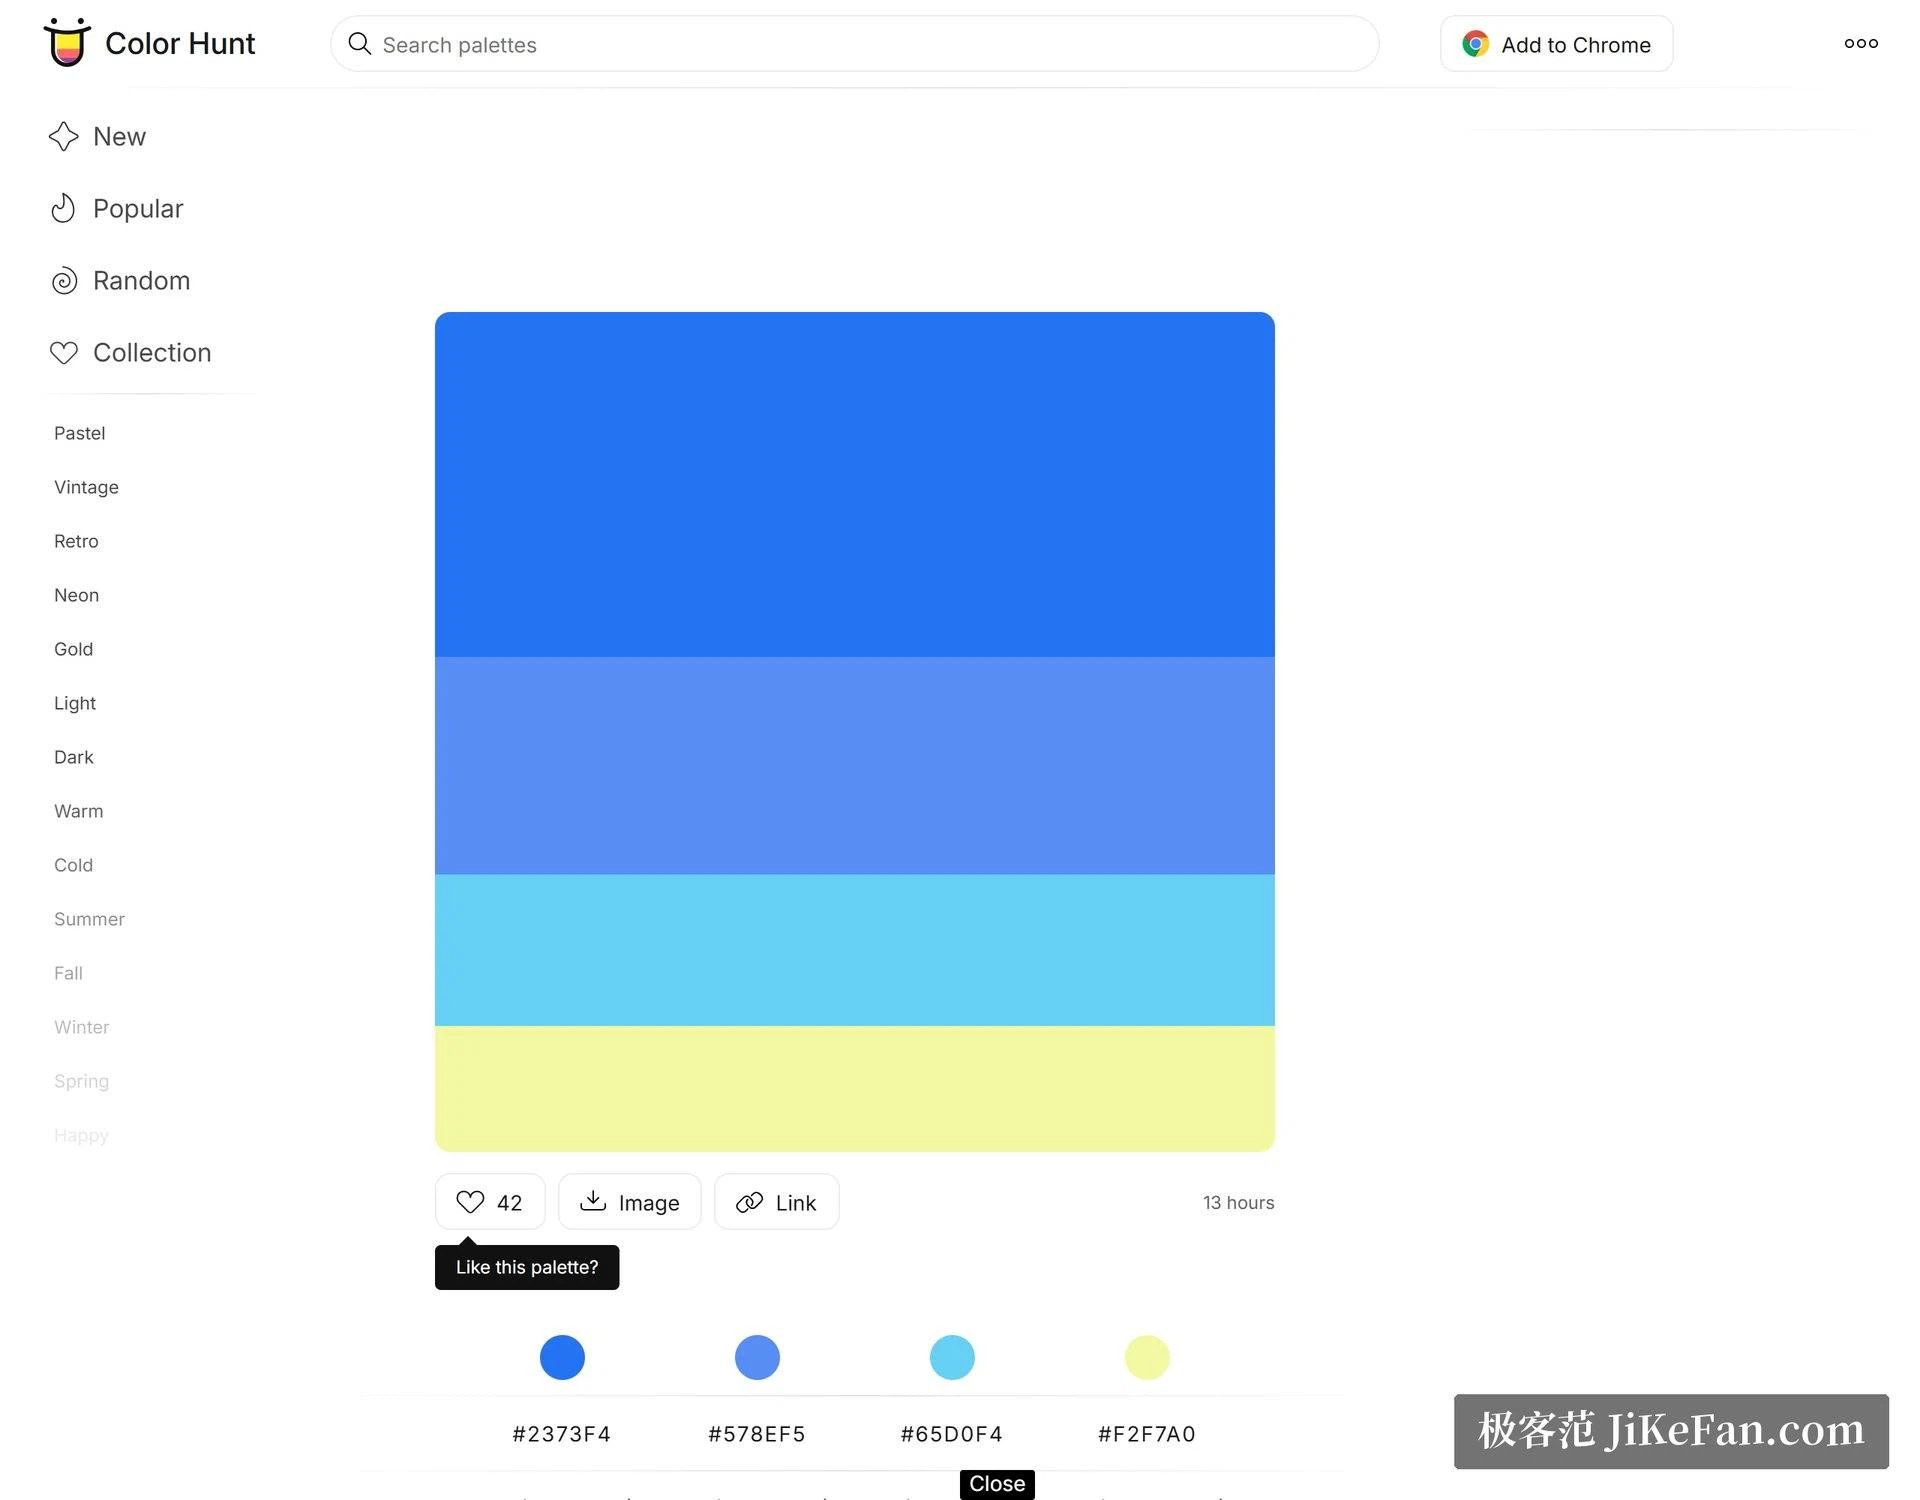The image size is (1920, 1500).
Task: Click the Collection heart icon
Action: (x=64, y=353)
